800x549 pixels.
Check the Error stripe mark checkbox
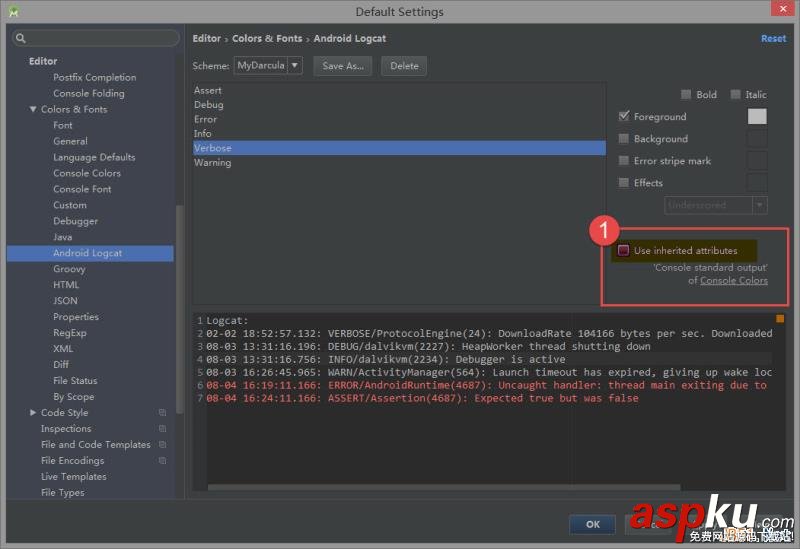(x=623, y=160)
